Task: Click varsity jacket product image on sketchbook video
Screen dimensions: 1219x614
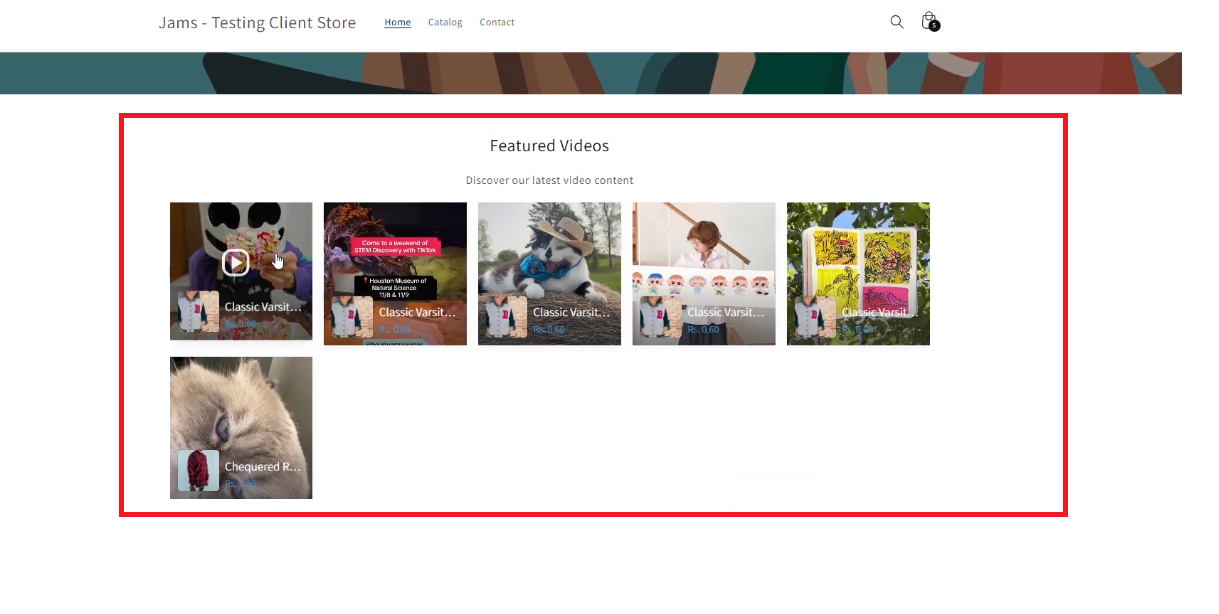Action: point(815,316)
